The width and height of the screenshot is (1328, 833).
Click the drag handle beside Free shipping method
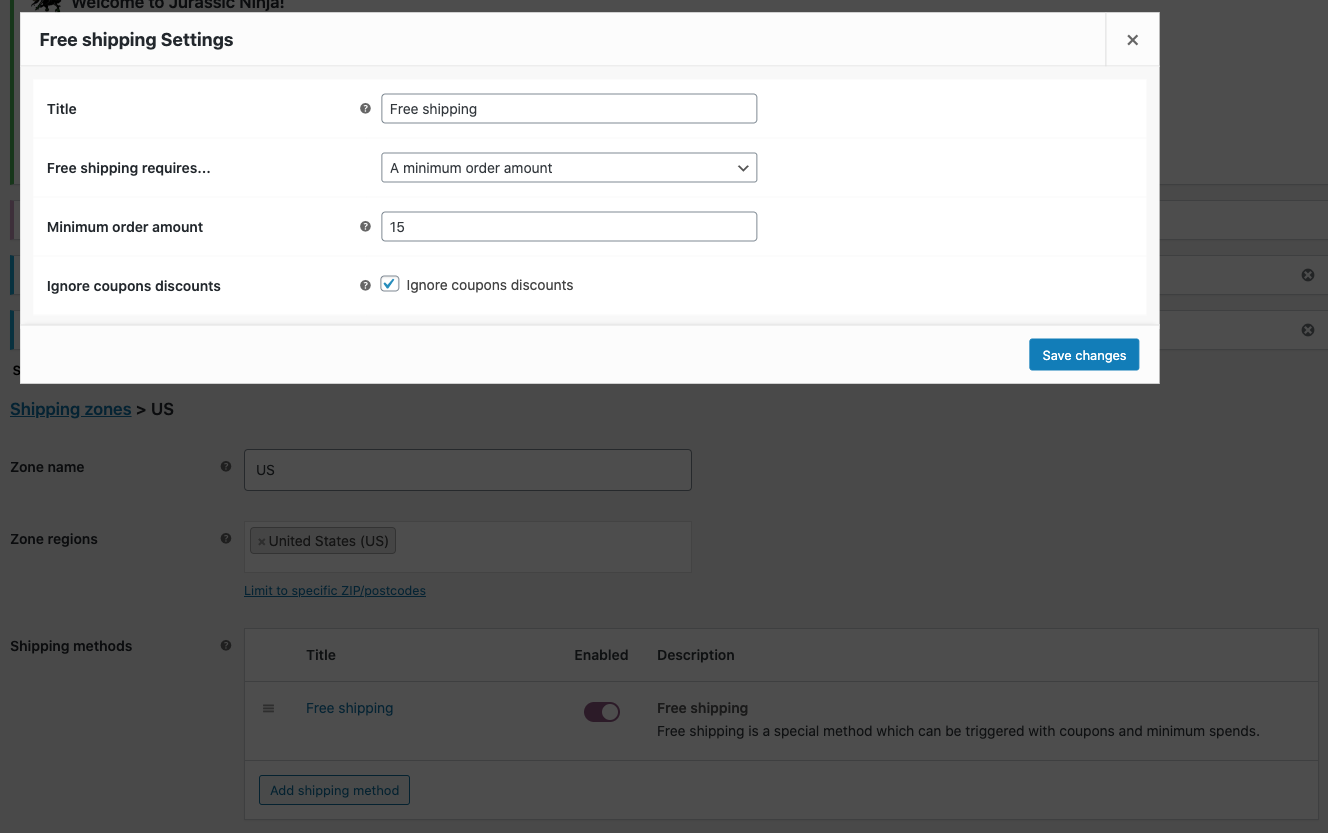[268, 707]
